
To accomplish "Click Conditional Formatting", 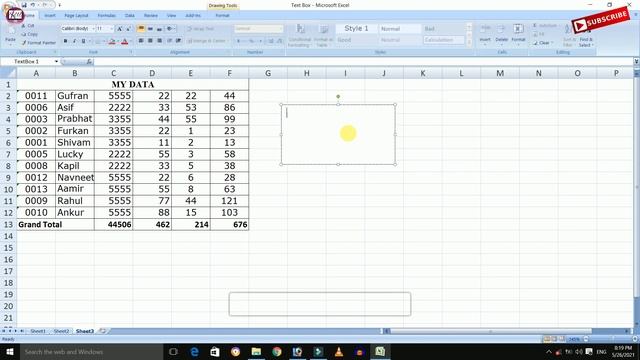I will [300, 36].
